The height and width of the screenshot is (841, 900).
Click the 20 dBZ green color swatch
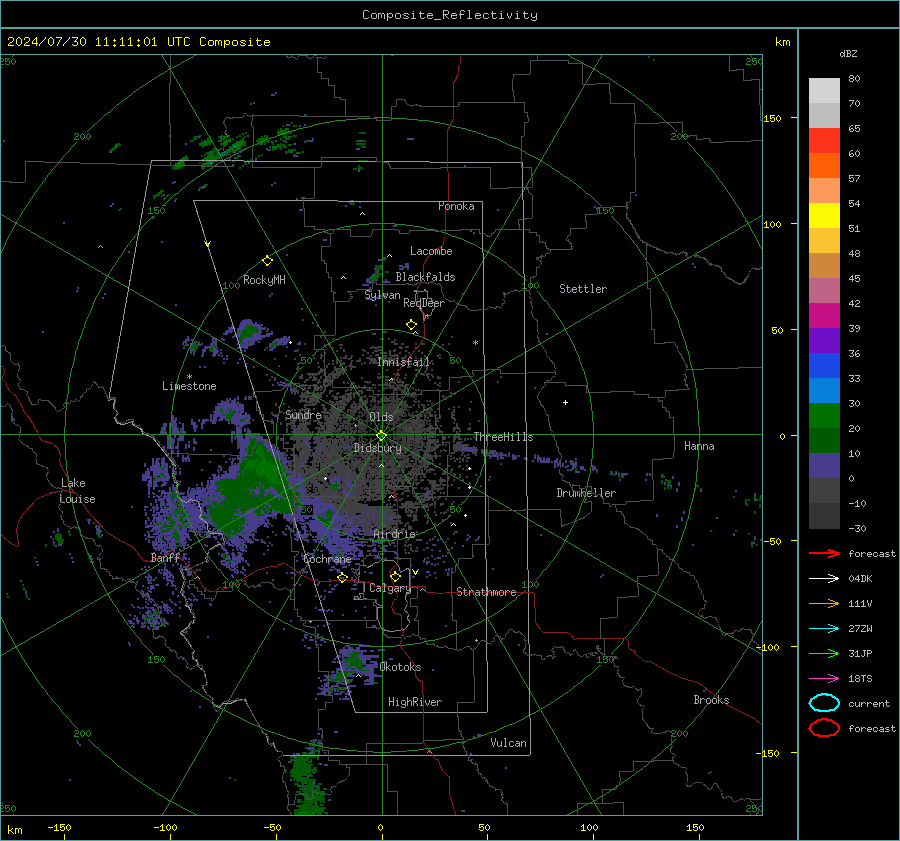click(824, 415)
